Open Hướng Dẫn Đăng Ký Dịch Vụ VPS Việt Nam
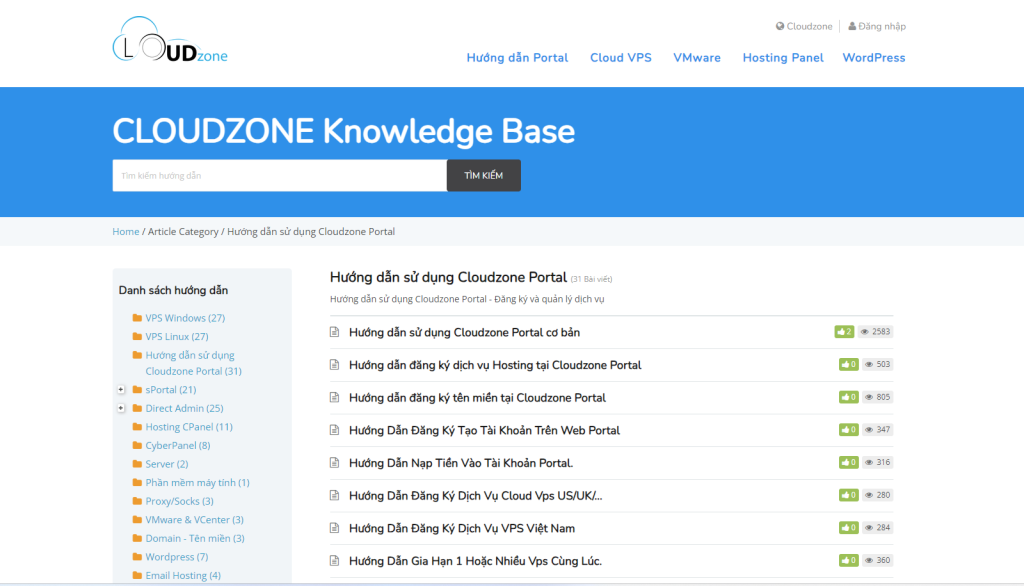The width and height of the screenshot is (1024, 586). (x=461, y=528)
